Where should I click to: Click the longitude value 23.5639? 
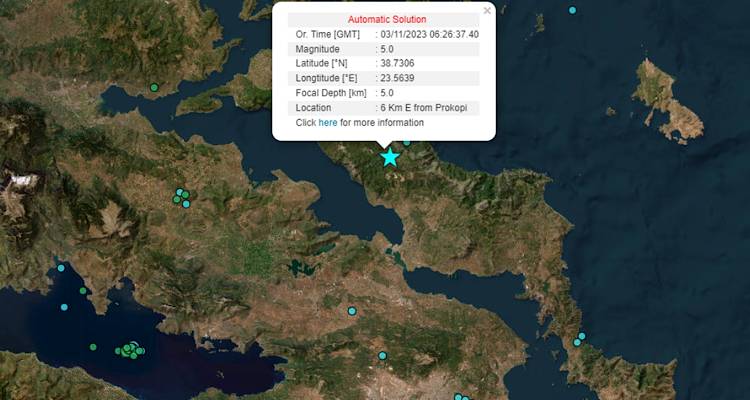click(x=397, y=78)
